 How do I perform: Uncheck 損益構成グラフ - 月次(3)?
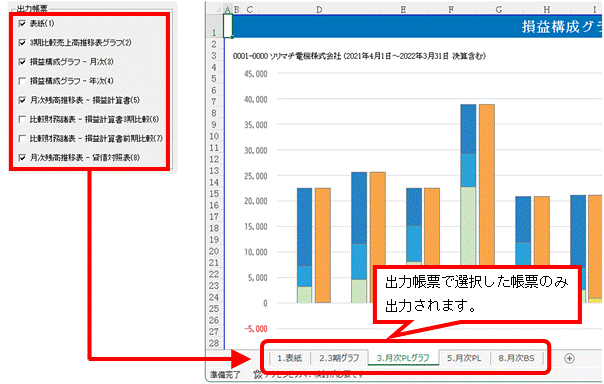click(22, 62)
